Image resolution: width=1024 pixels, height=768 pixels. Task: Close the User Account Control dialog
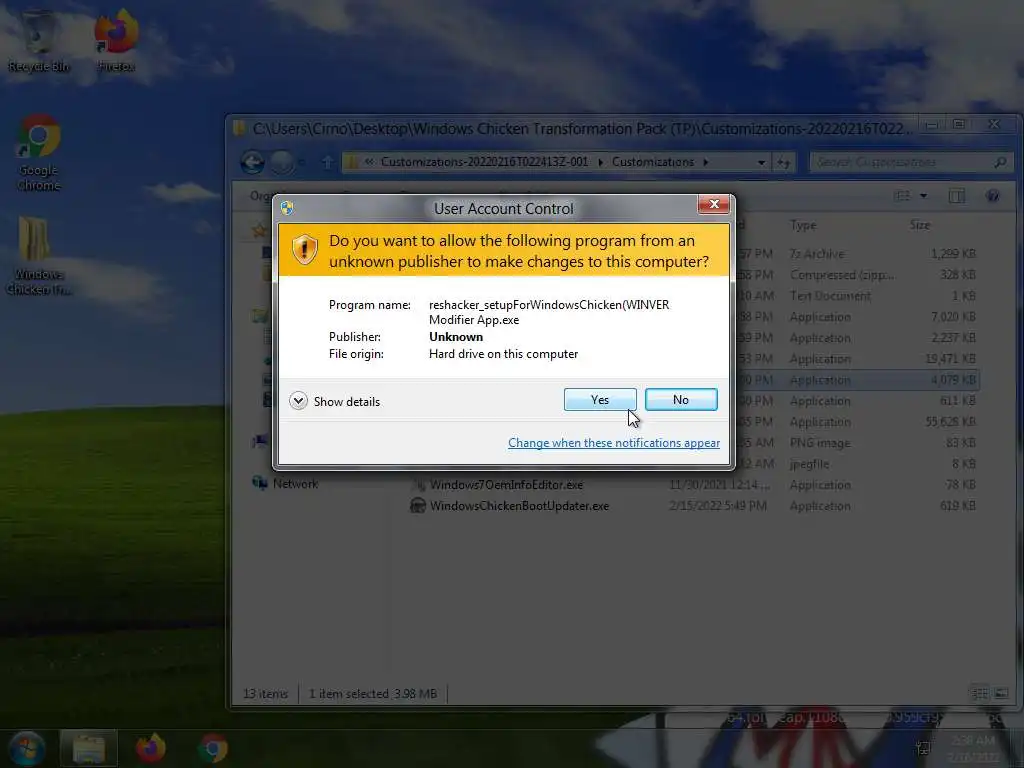714,204
